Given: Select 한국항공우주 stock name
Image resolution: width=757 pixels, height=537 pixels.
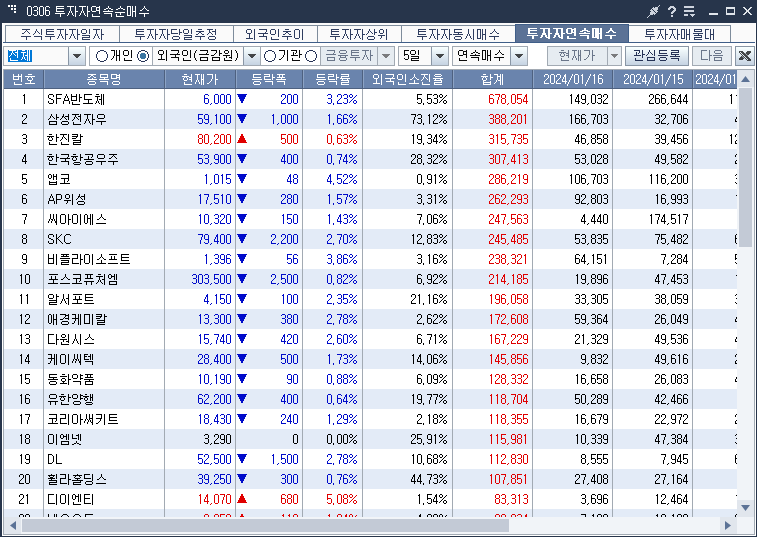Looking at the screenshot, I should point(83,159).
